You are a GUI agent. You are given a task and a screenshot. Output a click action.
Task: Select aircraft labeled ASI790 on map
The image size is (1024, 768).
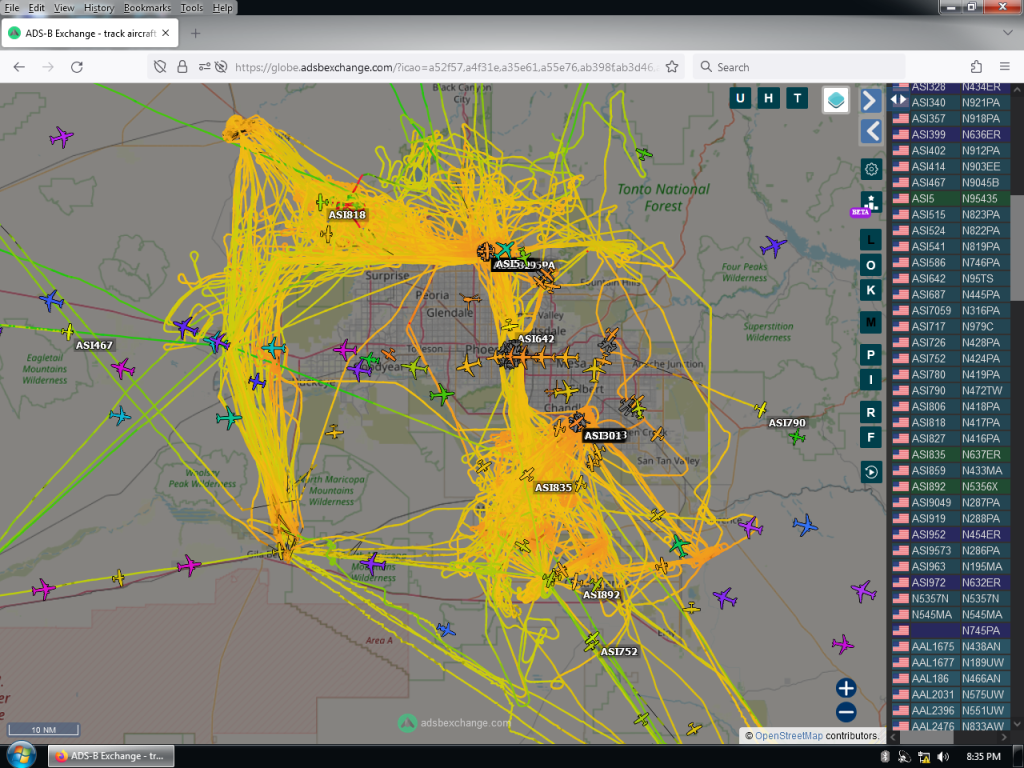tap(760, 409)
